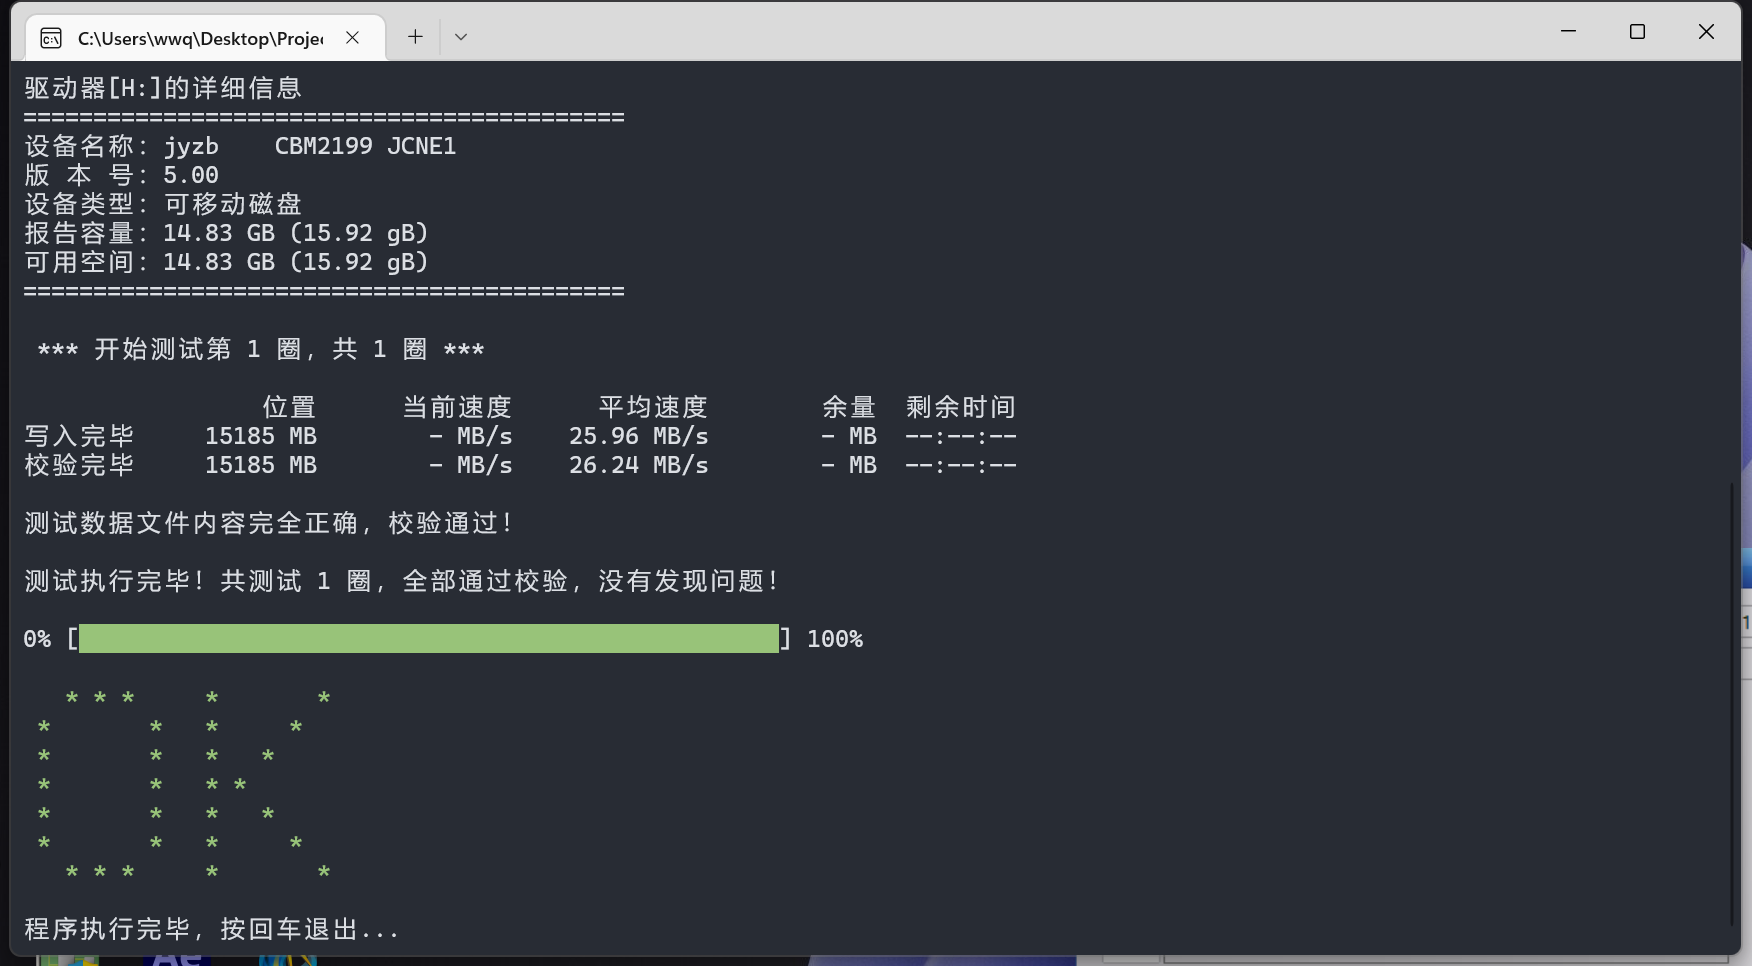Close the C:\Users\wwq terminal tab
This screenshot has width=1752, height=966.
pos(352,38)
